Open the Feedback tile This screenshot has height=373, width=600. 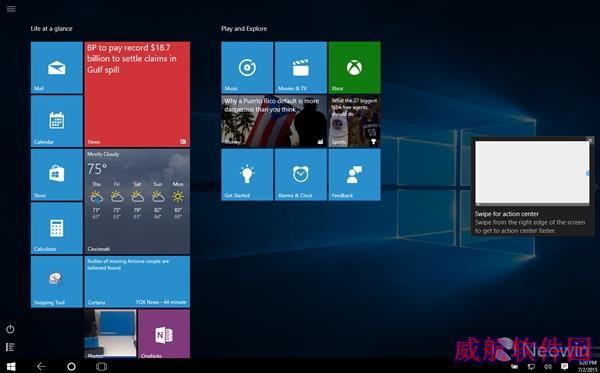point(354,174)
